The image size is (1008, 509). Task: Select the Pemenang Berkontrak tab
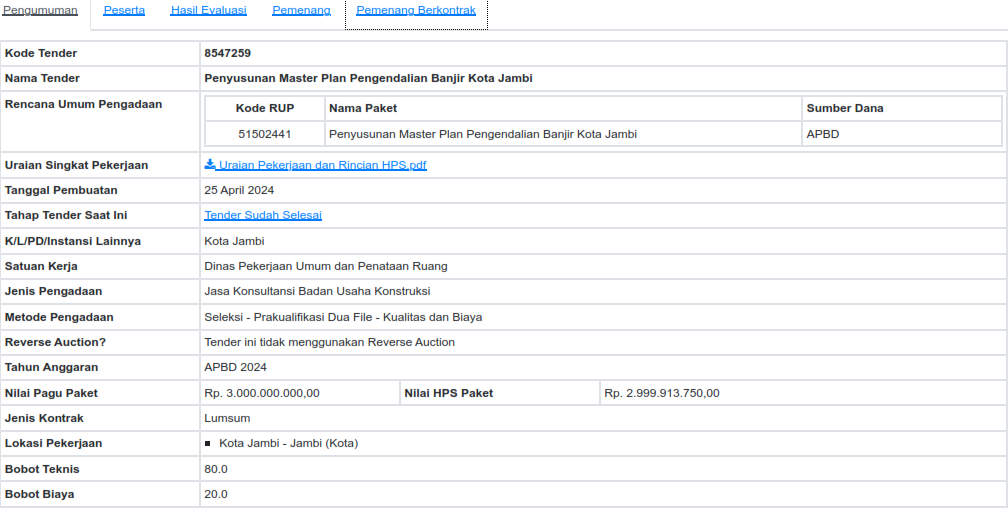tap(416, 10)
